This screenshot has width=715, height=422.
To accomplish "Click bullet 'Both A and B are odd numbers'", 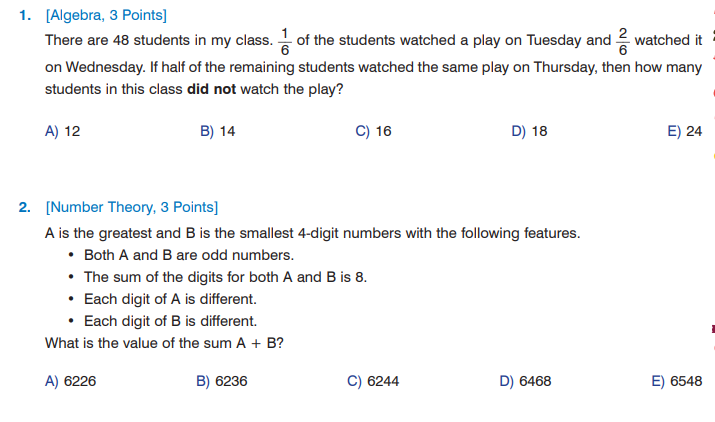I will (x=189, y=255).
